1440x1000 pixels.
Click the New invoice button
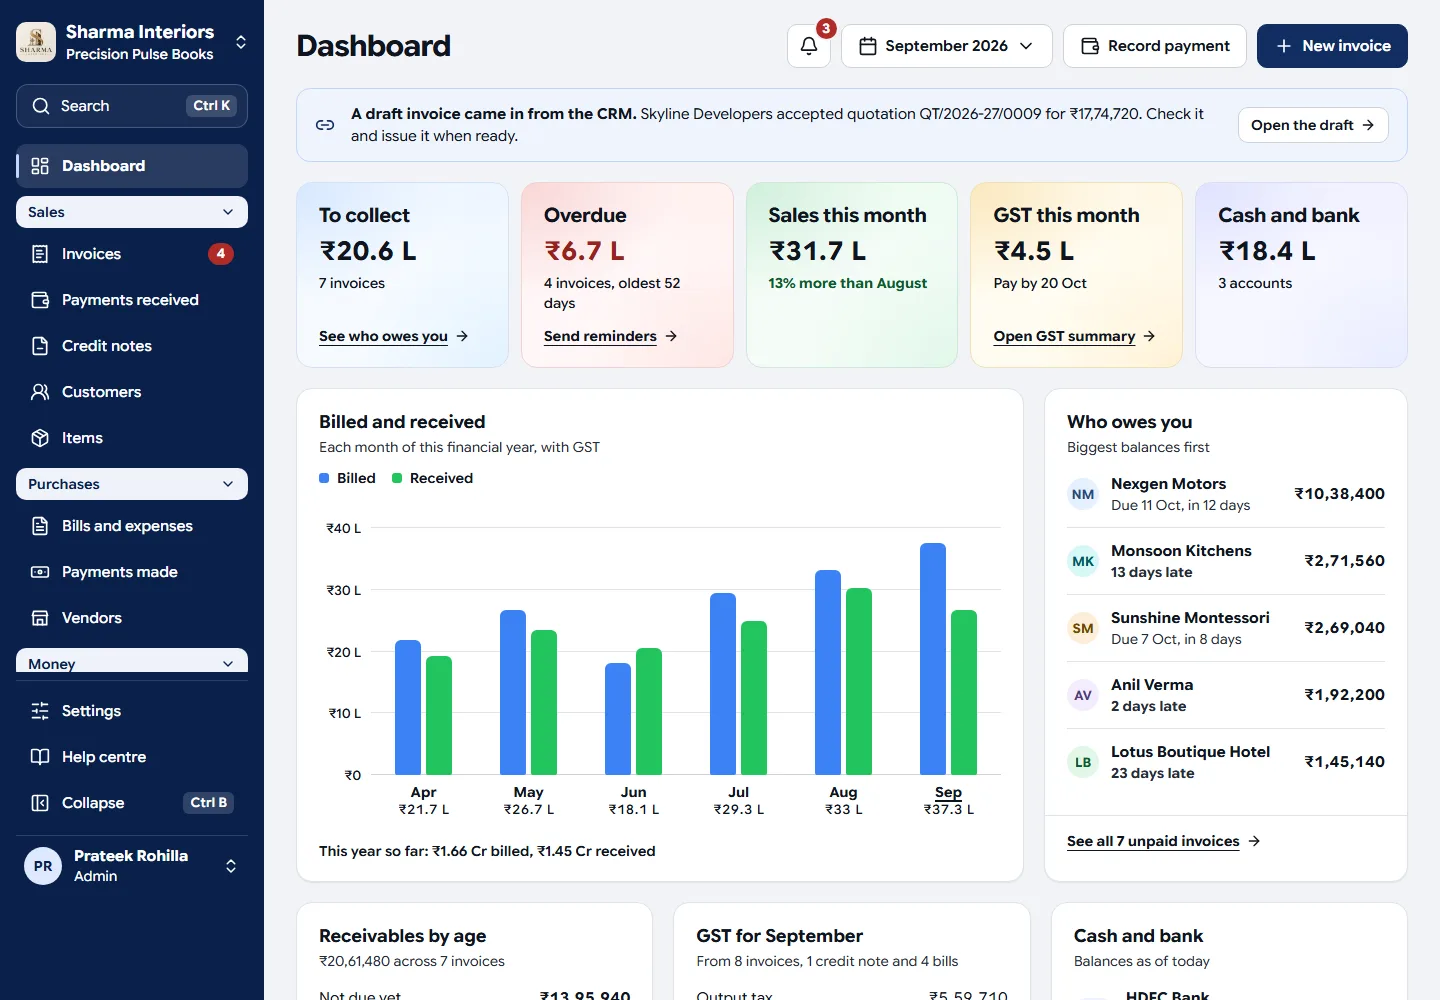pos(1332,46)
